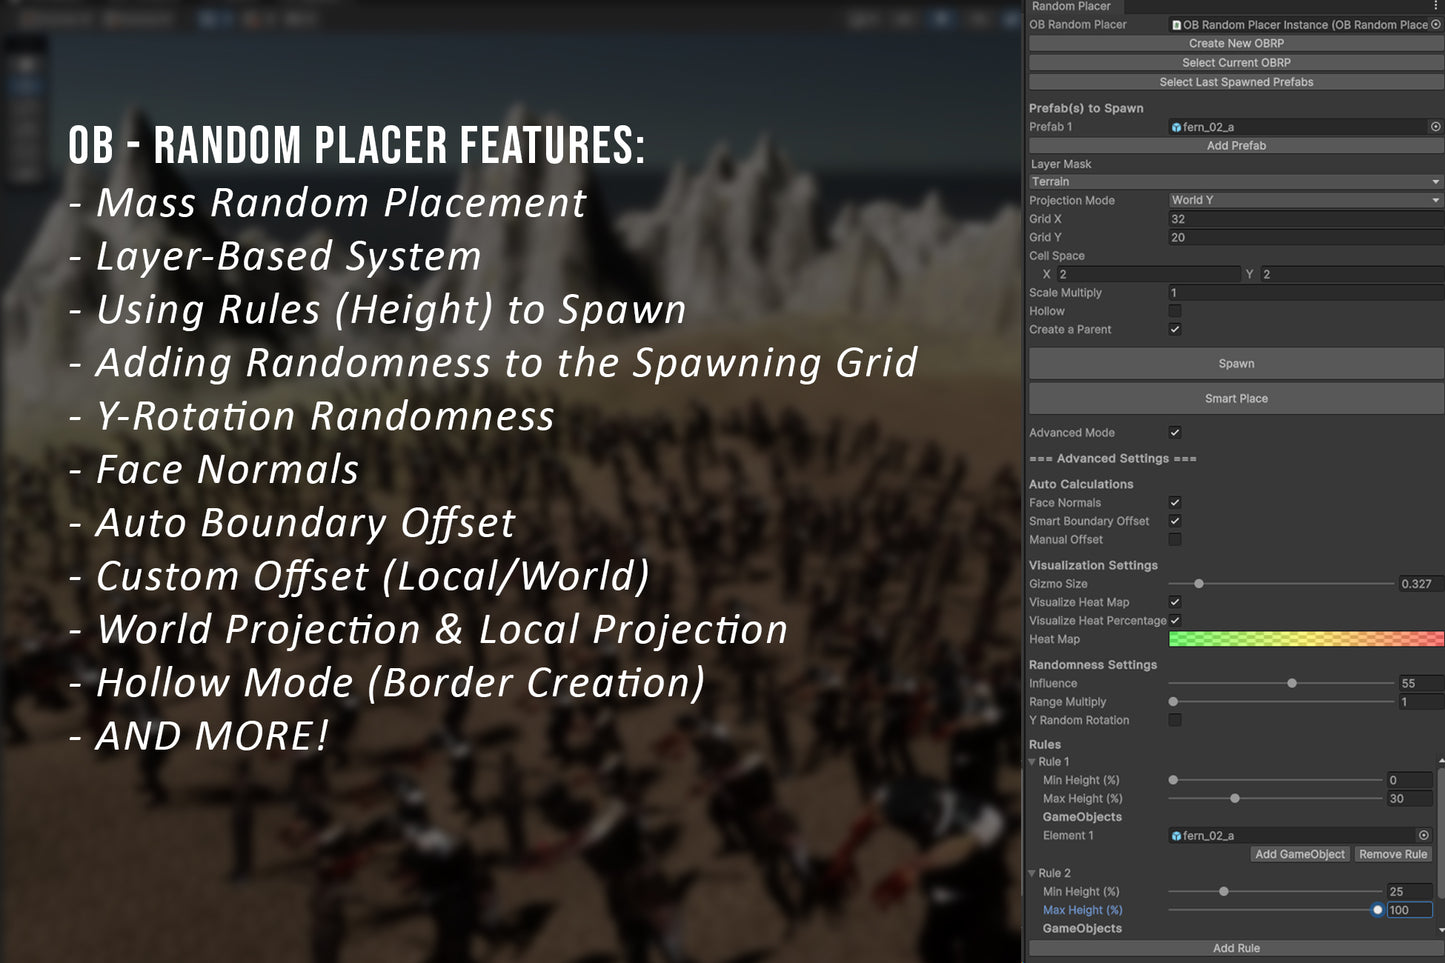Screen dimensions: 1445x963
Task: Open object picker for Prefab 1 field
Action: click(x=1435, y=127)
